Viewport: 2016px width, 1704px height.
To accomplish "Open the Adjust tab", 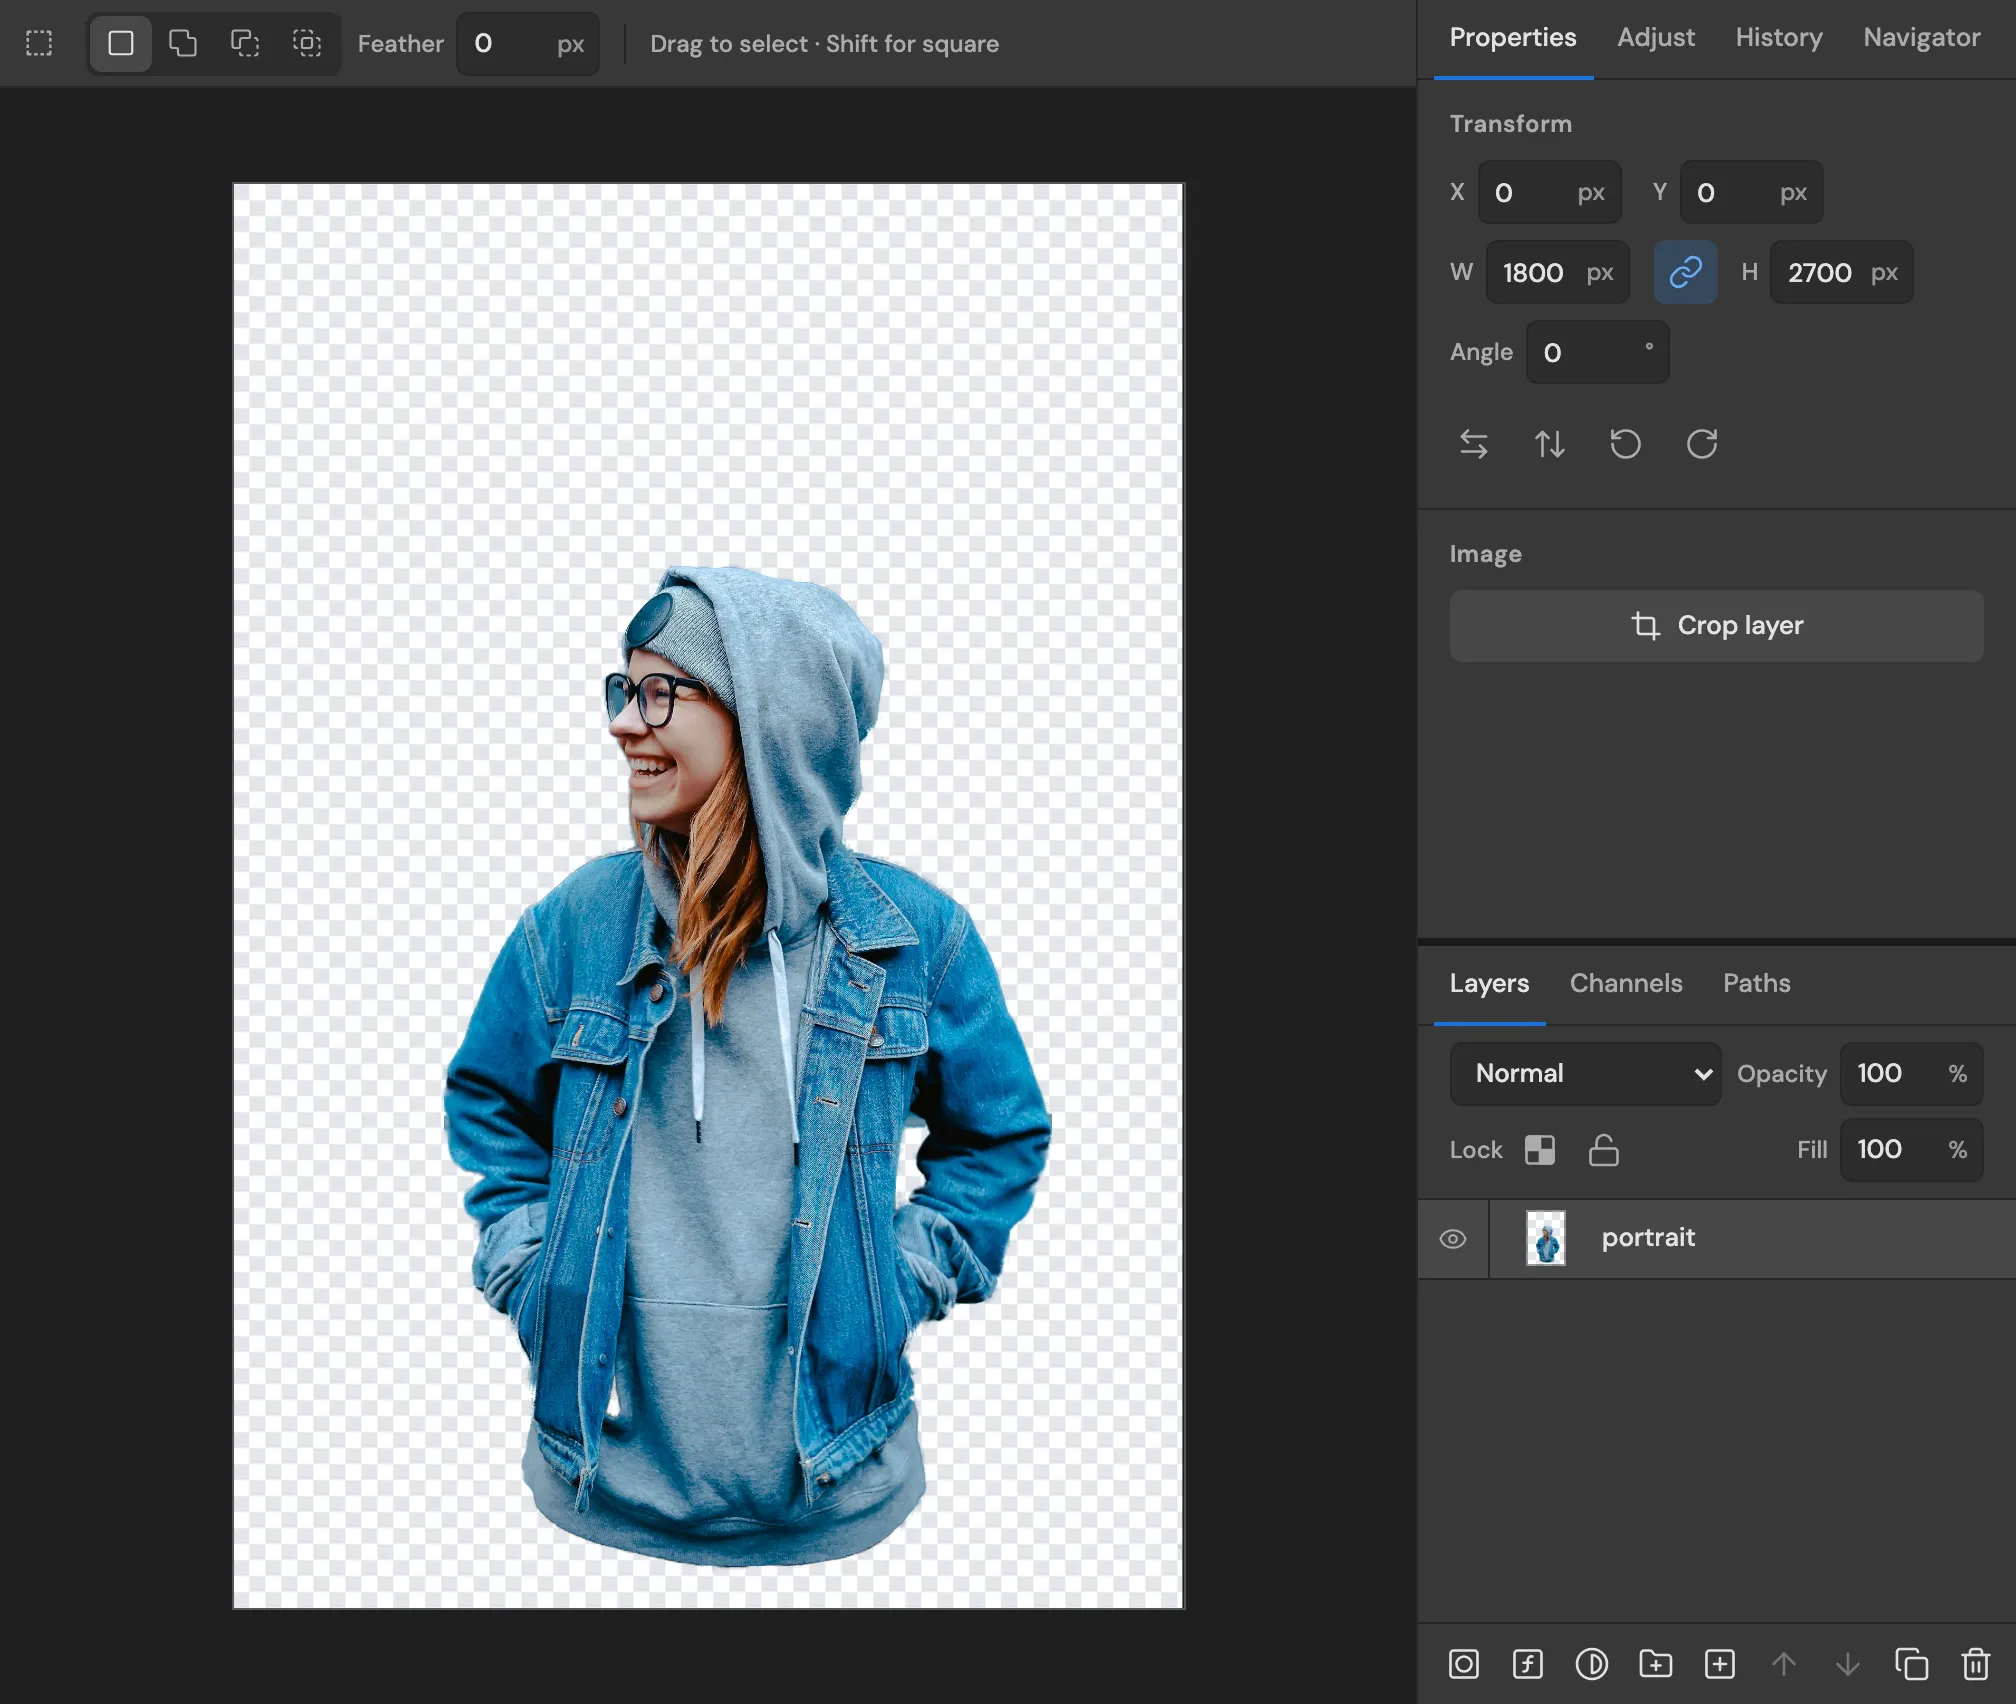I will (x=1656, y=38).
